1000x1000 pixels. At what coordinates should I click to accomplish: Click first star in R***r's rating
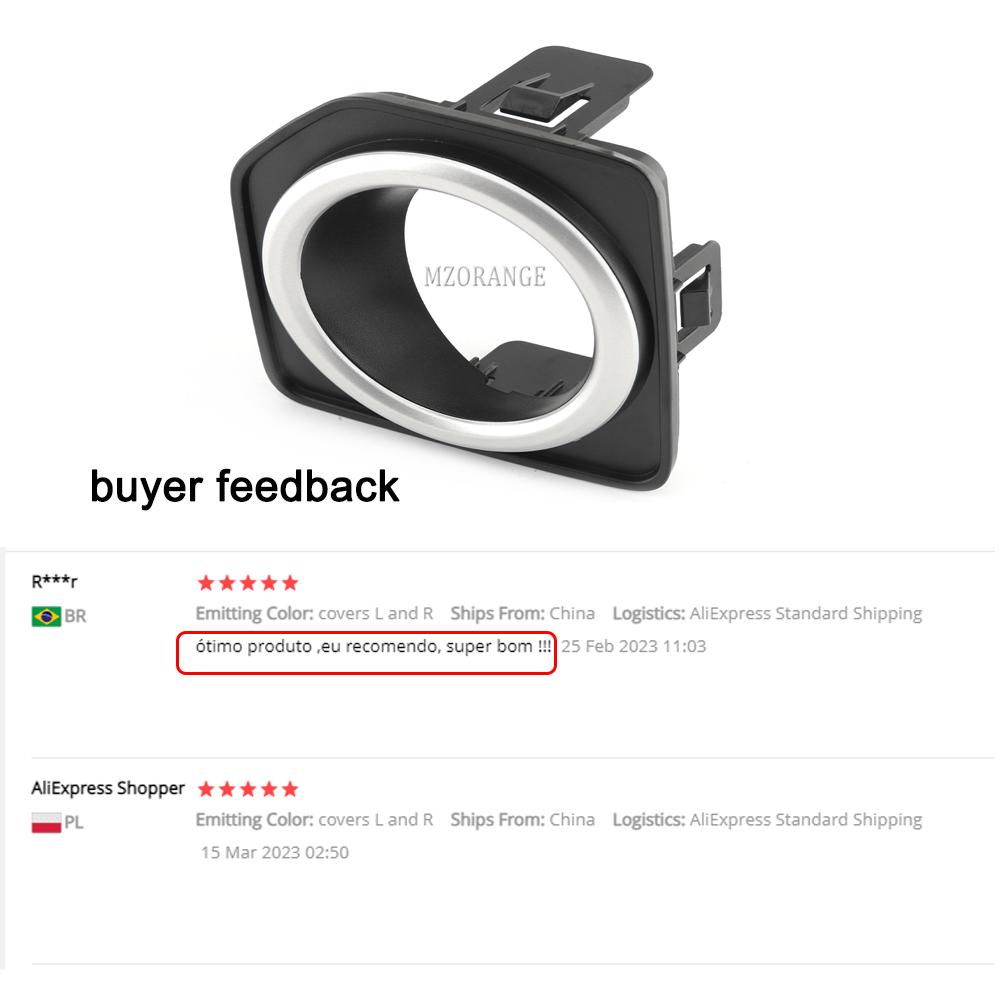pyautogui.click(x=206, y=582)
